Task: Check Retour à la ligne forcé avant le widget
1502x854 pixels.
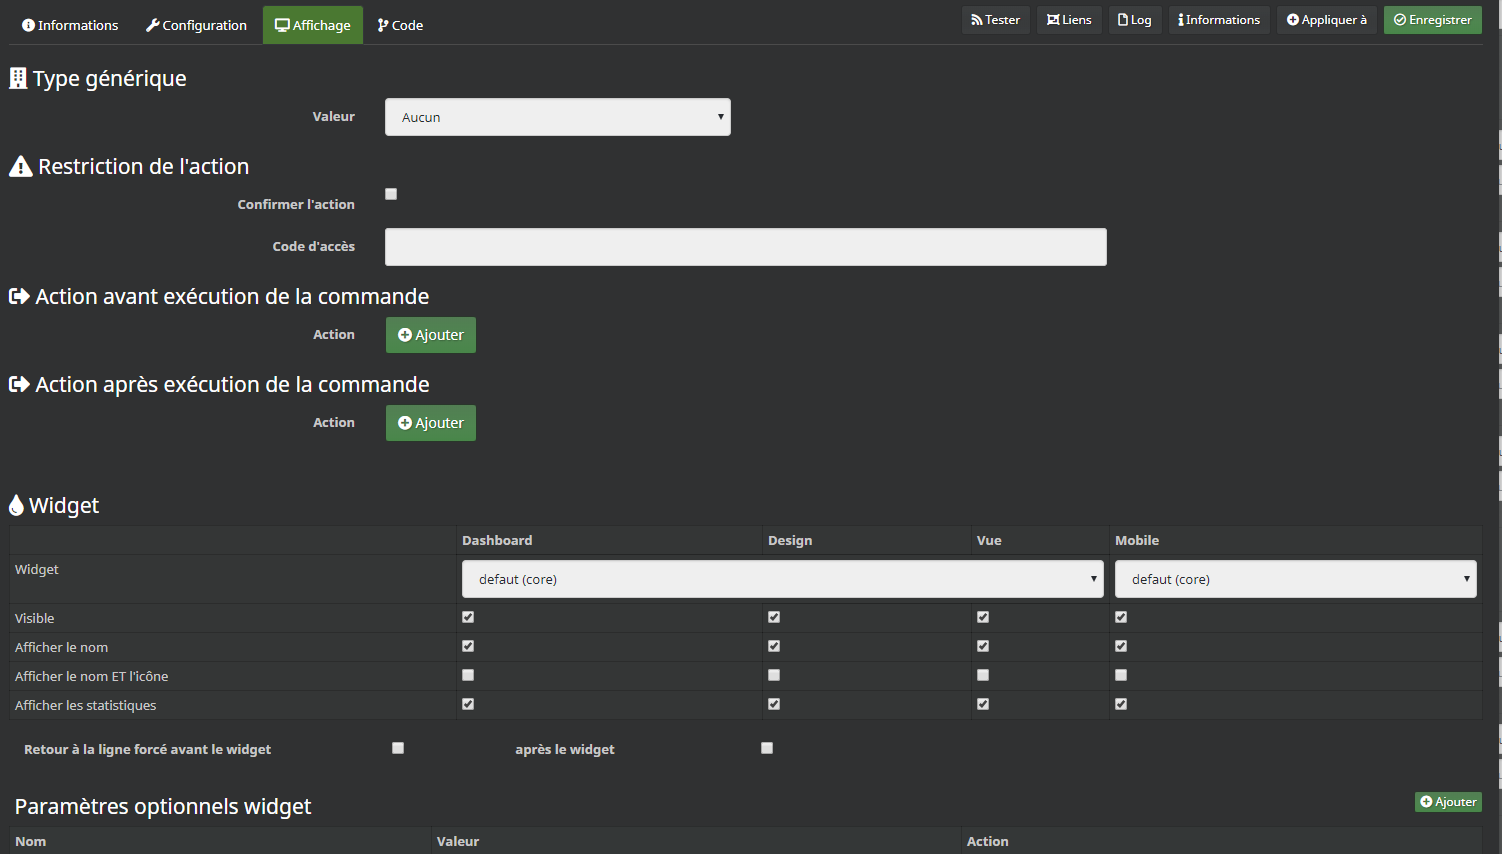Action: tap(398, 748)
